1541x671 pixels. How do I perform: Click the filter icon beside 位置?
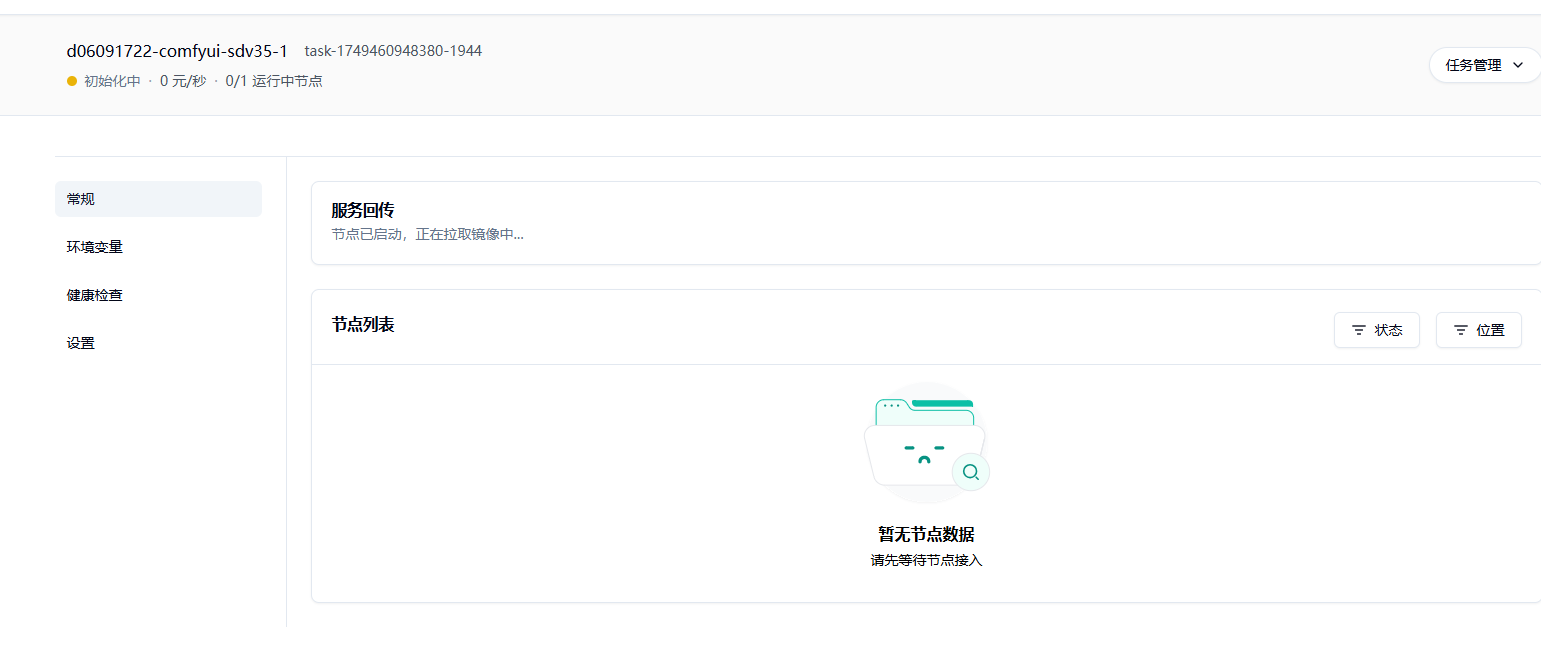[1461, 330]
